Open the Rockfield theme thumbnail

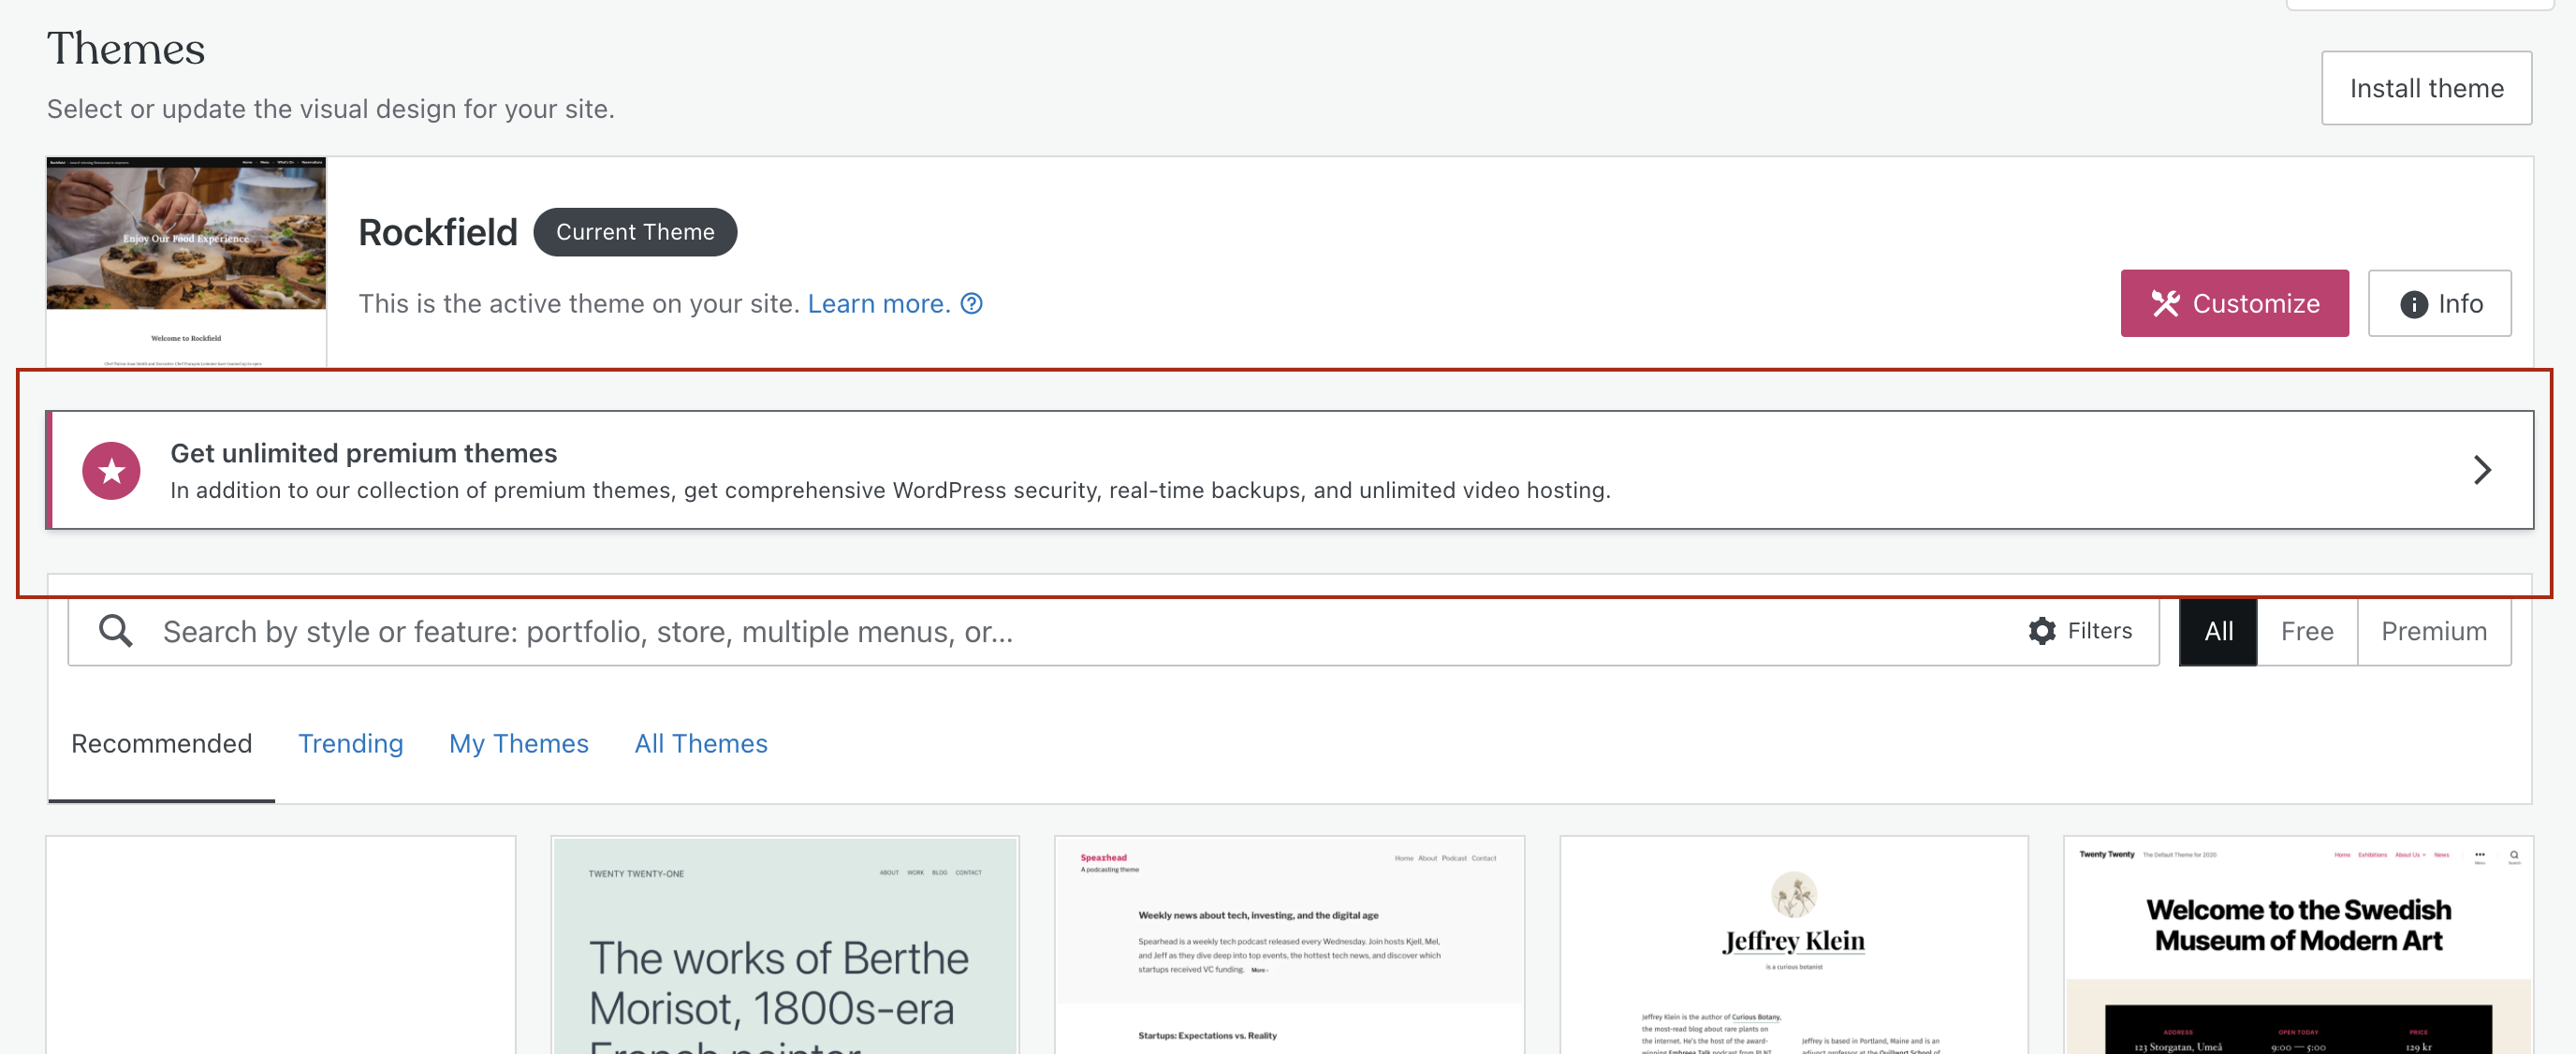[x=186, y=262]
